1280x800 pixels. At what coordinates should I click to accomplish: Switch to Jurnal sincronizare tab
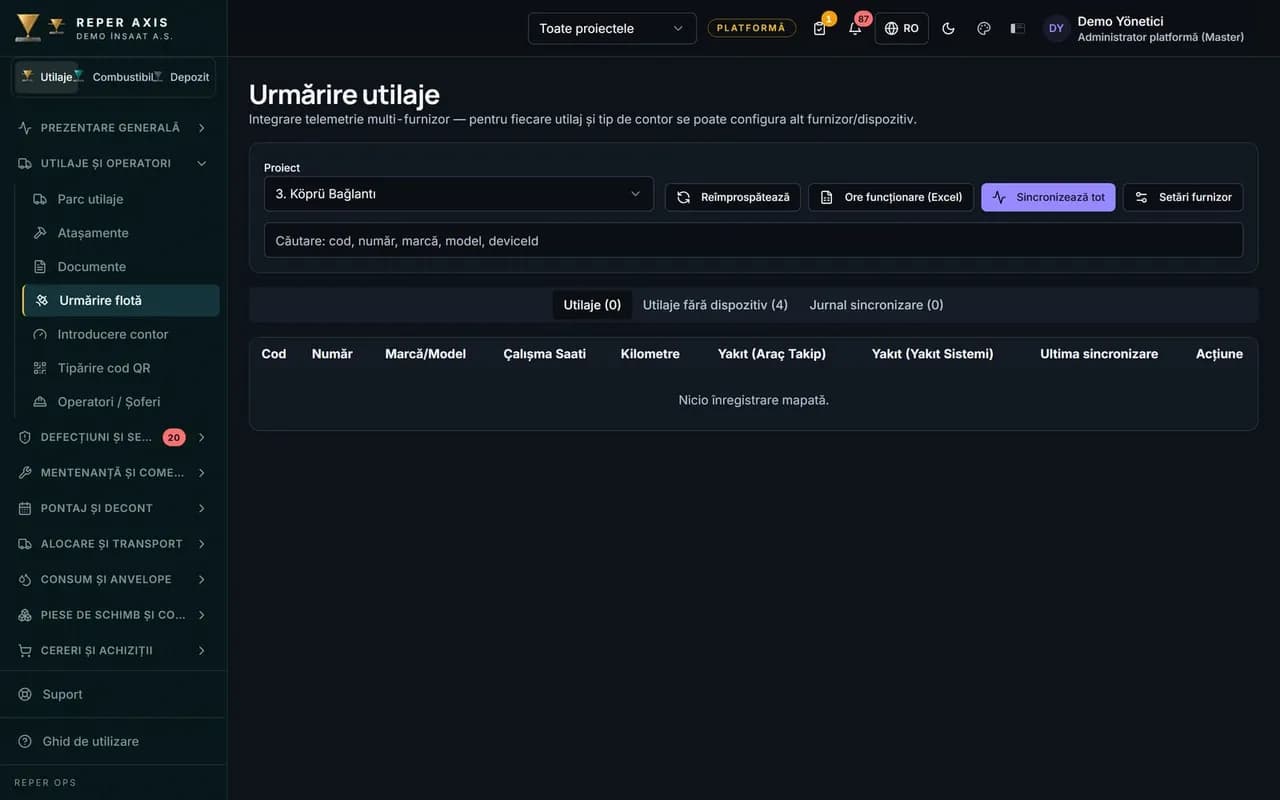click(876, 305)
